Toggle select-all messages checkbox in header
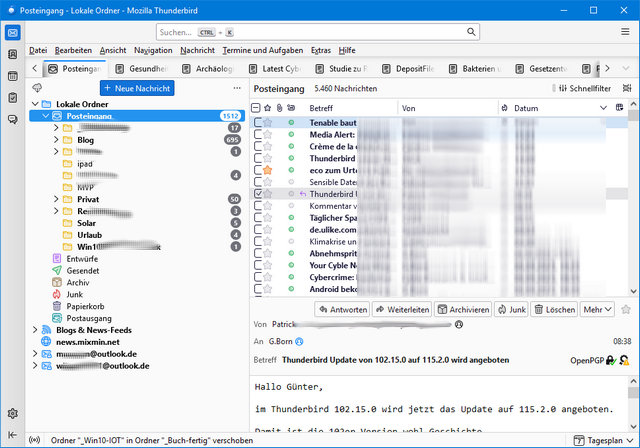 tap(256, 108)
